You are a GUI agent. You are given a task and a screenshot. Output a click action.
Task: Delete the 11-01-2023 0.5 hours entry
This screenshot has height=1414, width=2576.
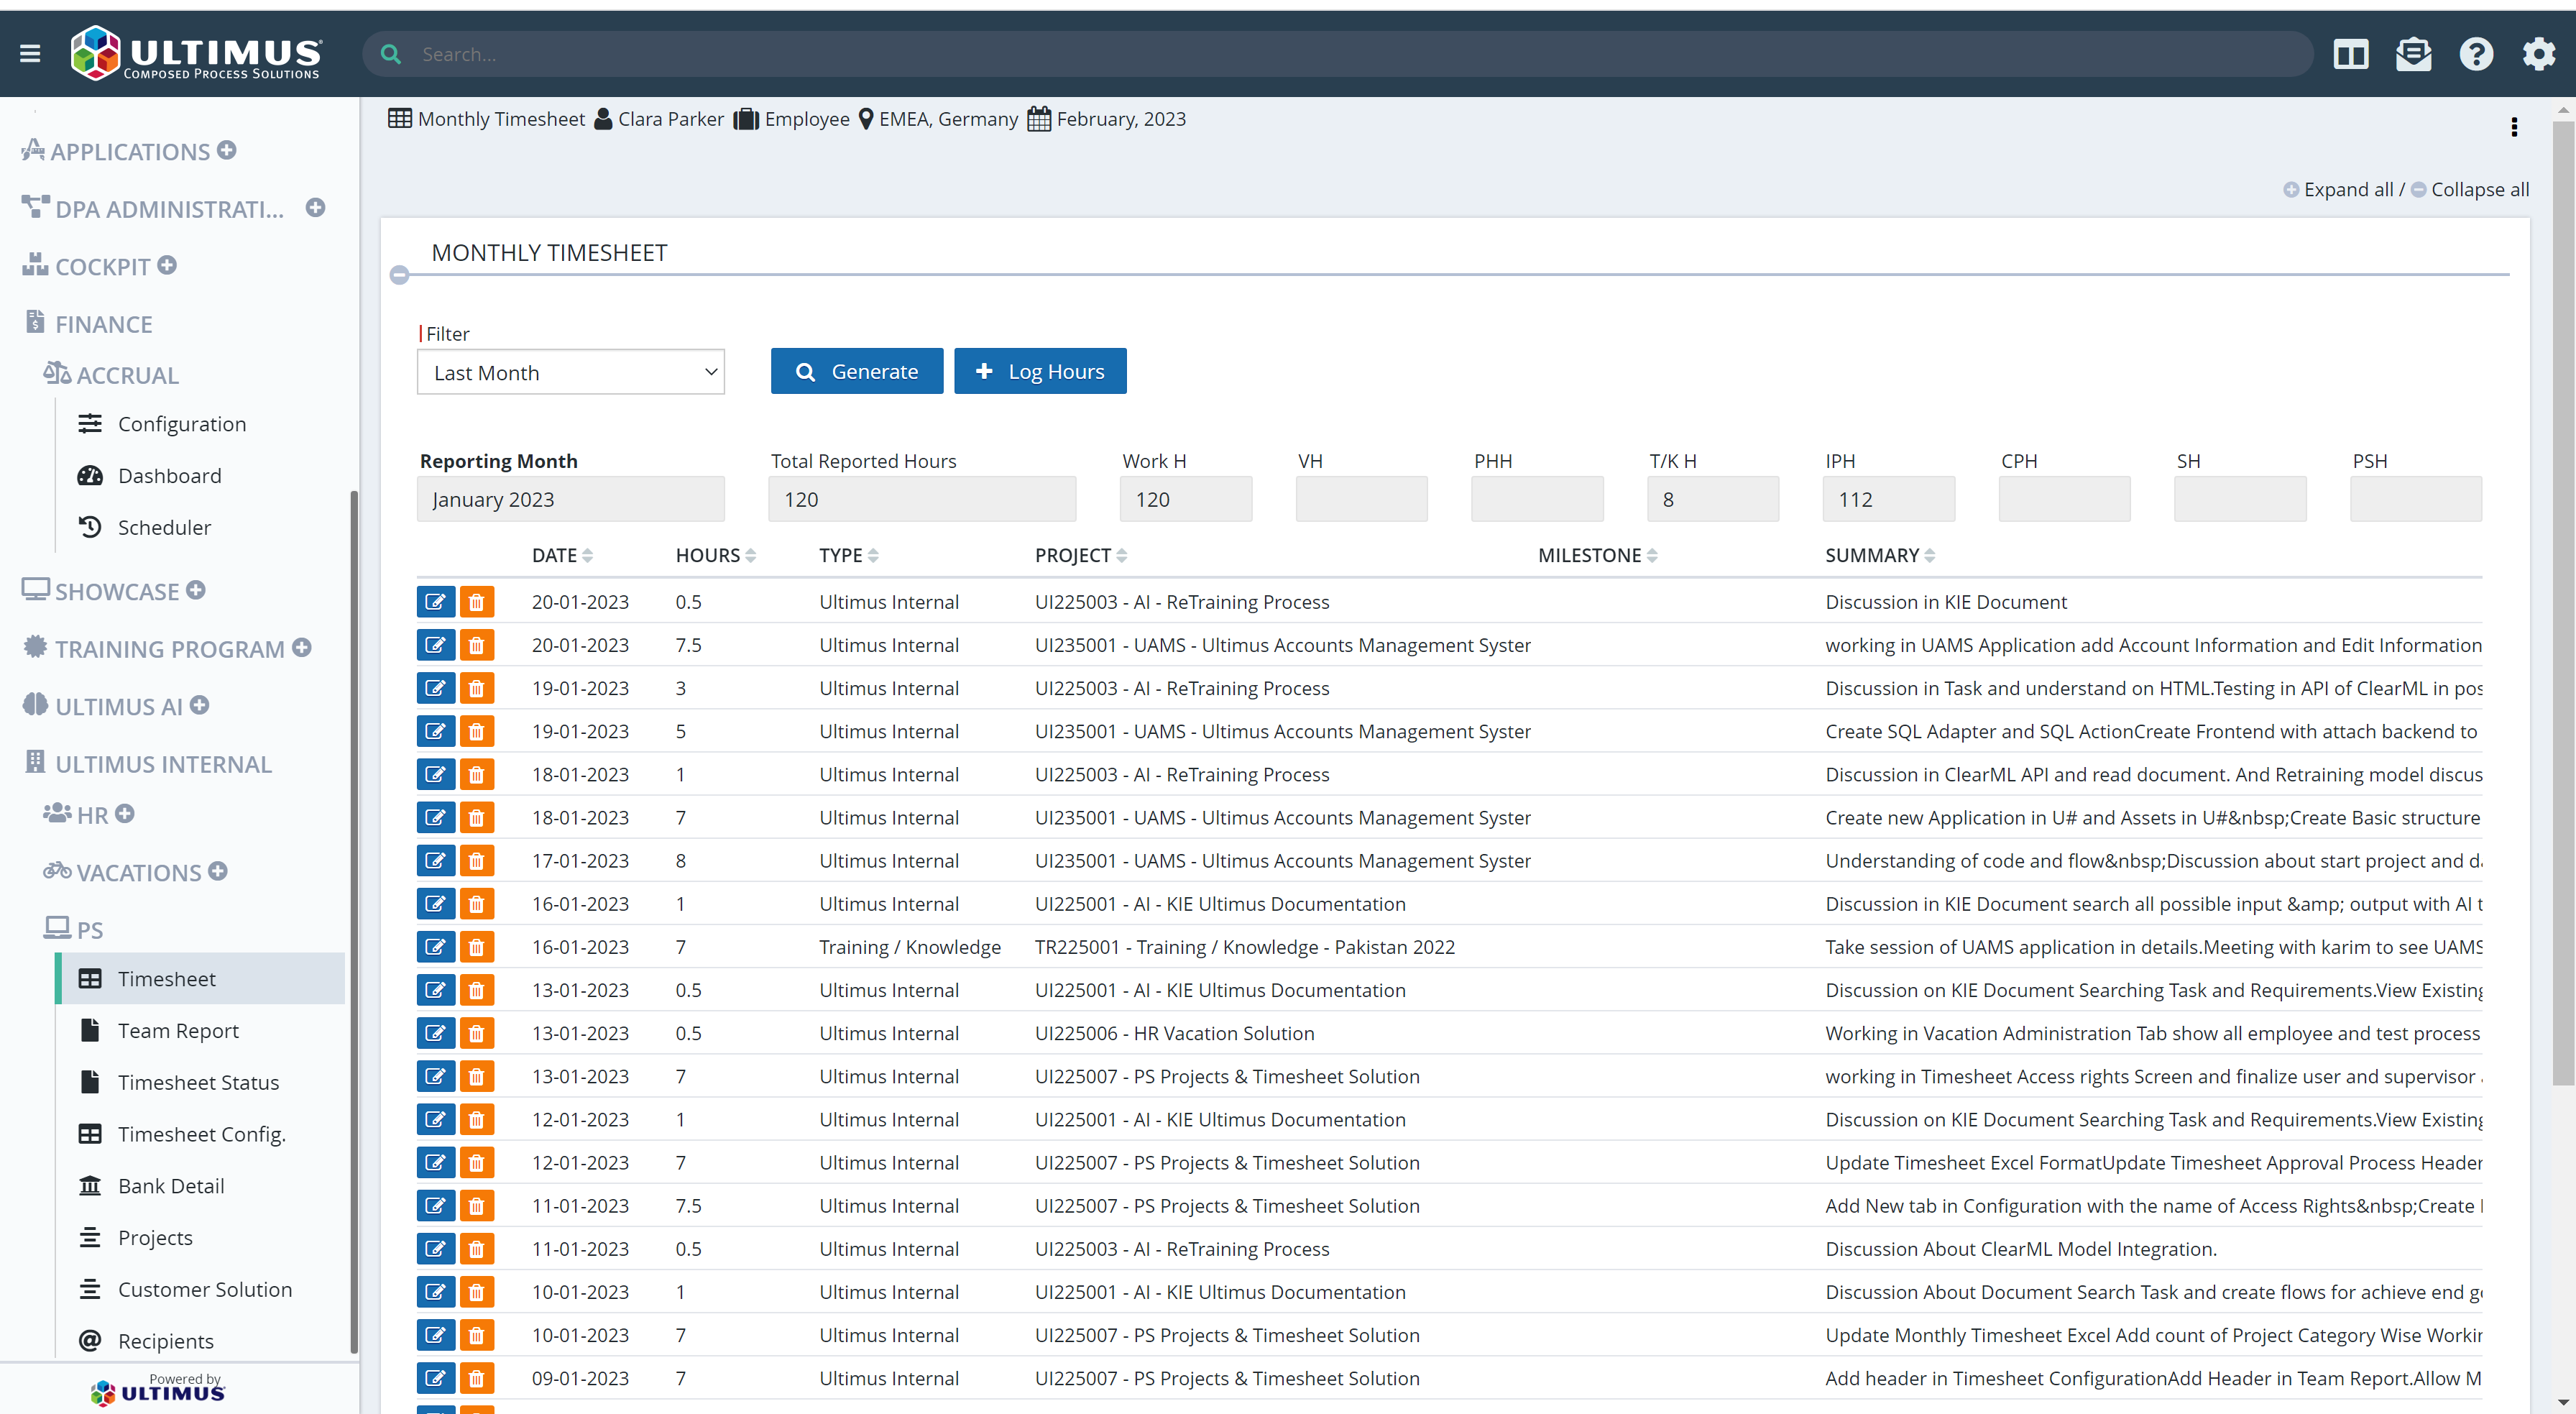coord(477,1249)
